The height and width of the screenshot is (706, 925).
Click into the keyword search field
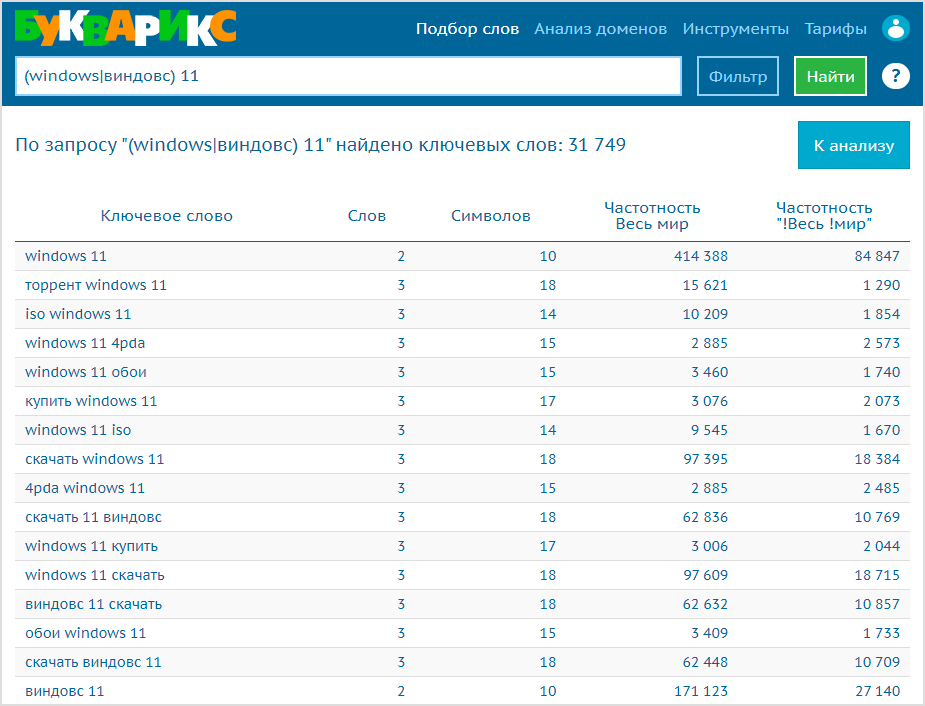click(x=348, y=76)
